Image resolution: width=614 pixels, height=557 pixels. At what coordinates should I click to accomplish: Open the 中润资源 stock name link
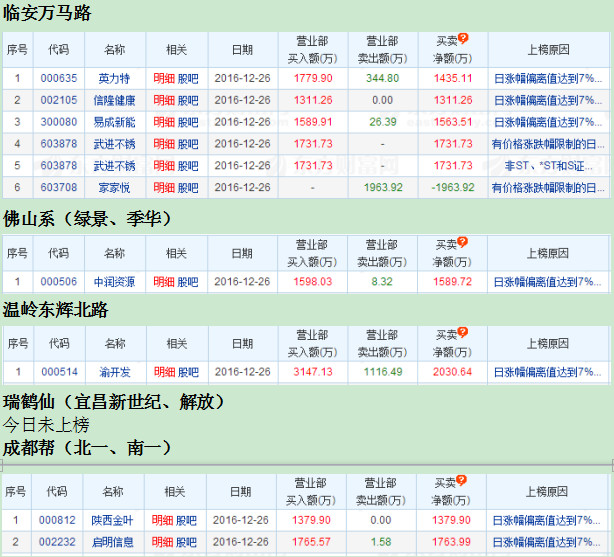tap(114, 282)
